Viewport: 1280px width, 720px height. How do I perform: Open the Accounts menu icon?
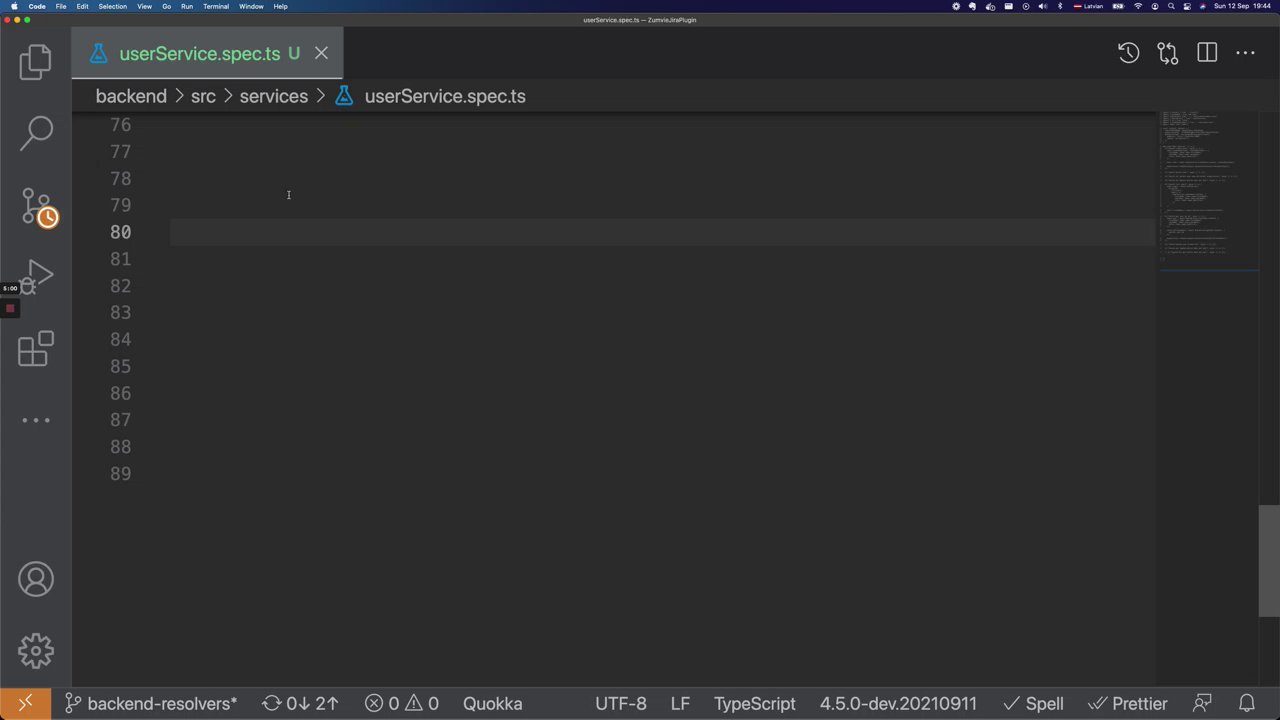tap(36, 580)
